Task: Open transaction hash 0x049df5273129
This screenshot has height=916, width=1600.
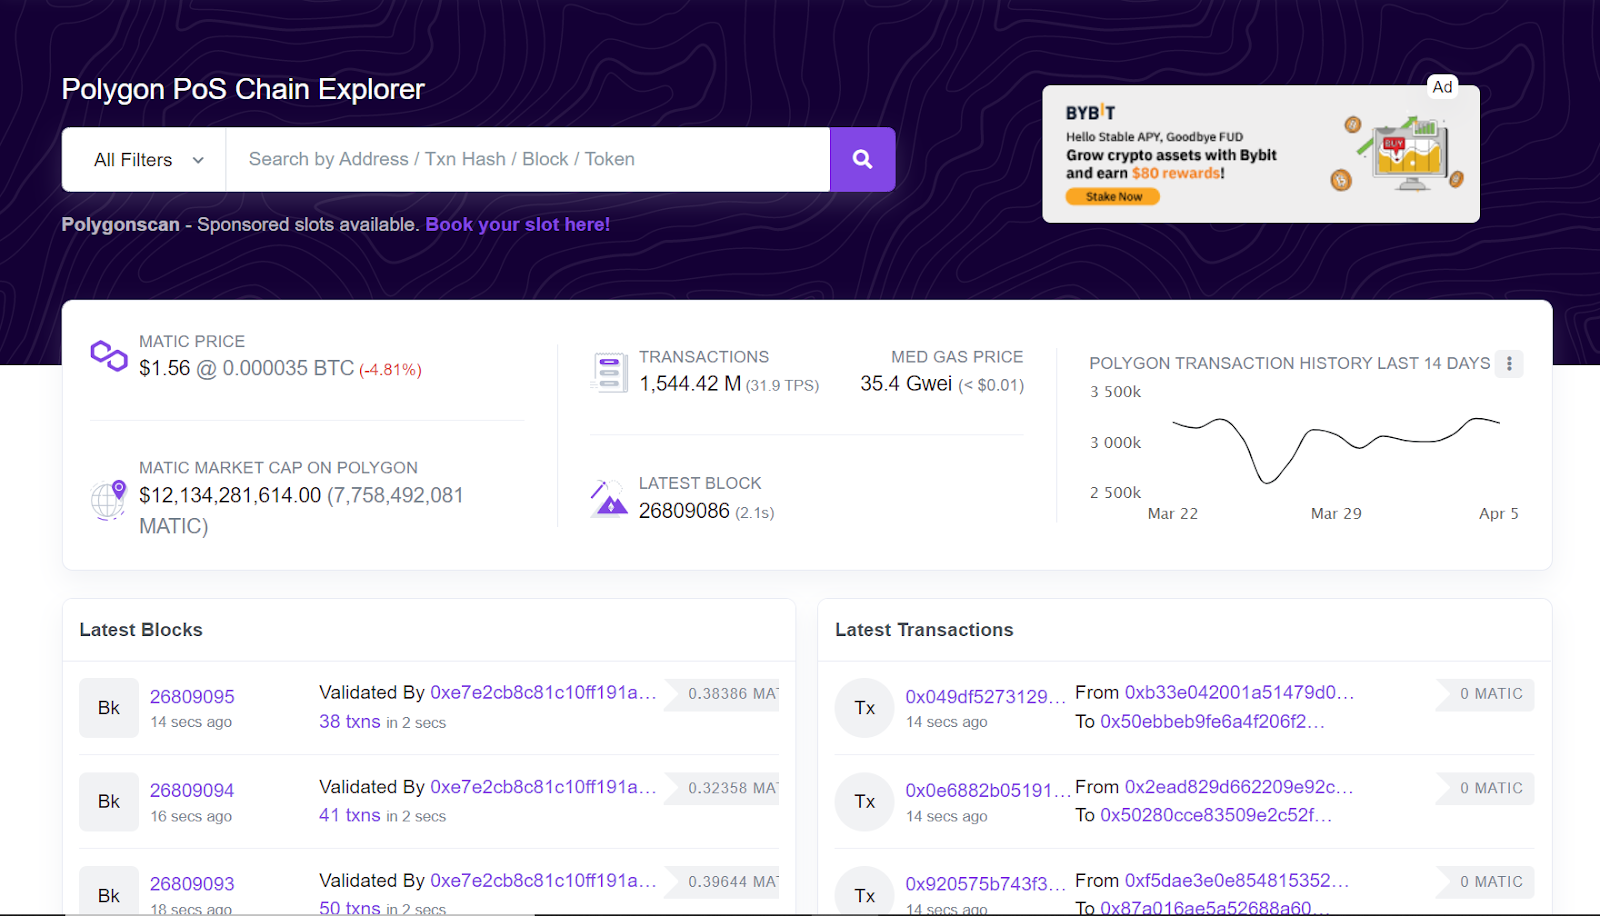Action: click(x=987, y=696)
